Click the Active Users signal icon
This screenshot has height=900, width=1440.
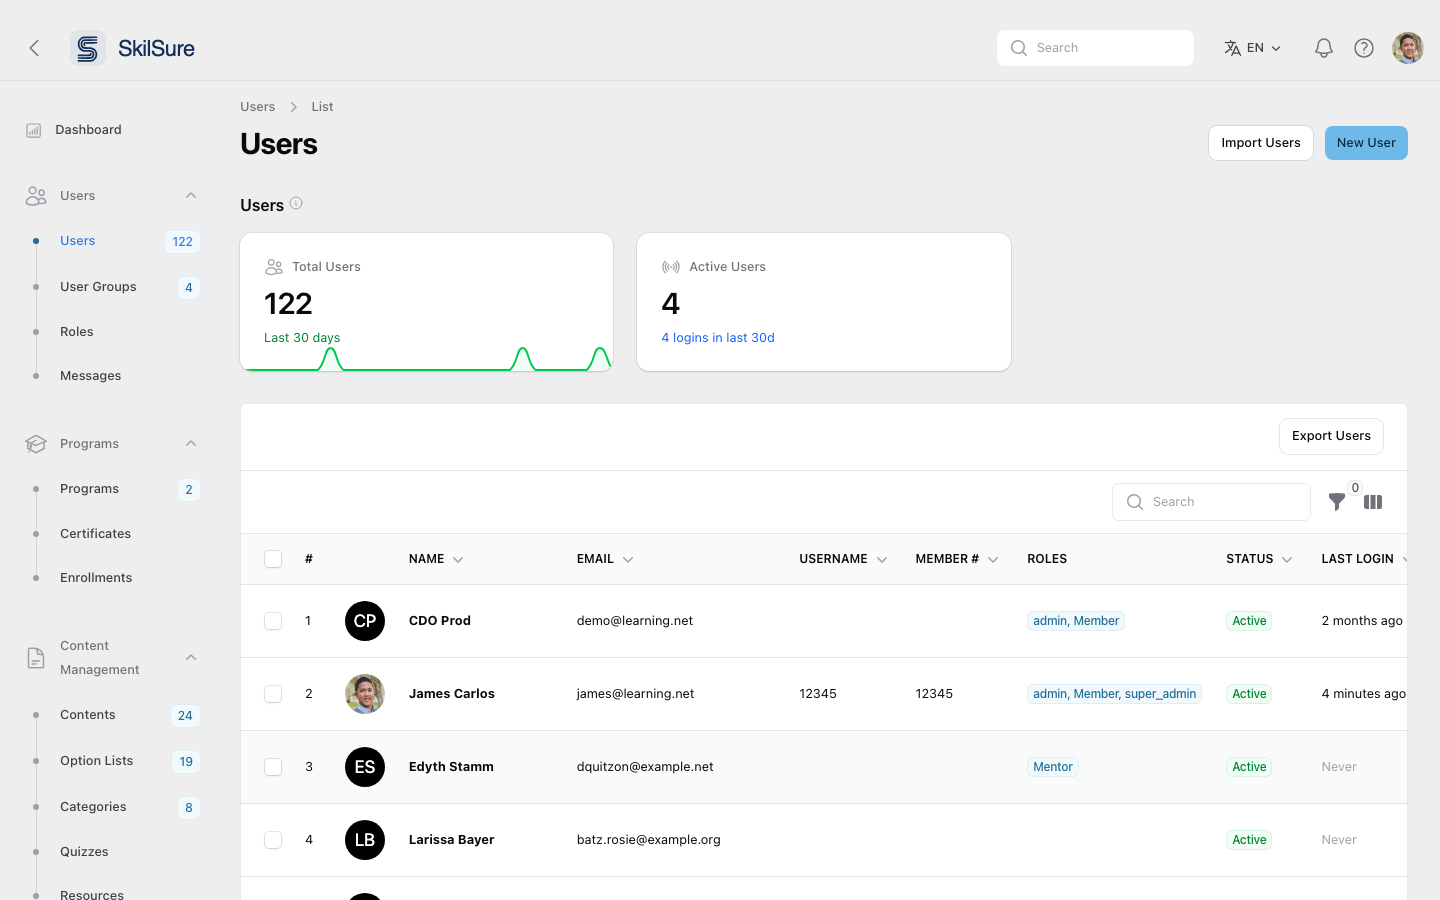pyautogui.click(x=671, y=267)
